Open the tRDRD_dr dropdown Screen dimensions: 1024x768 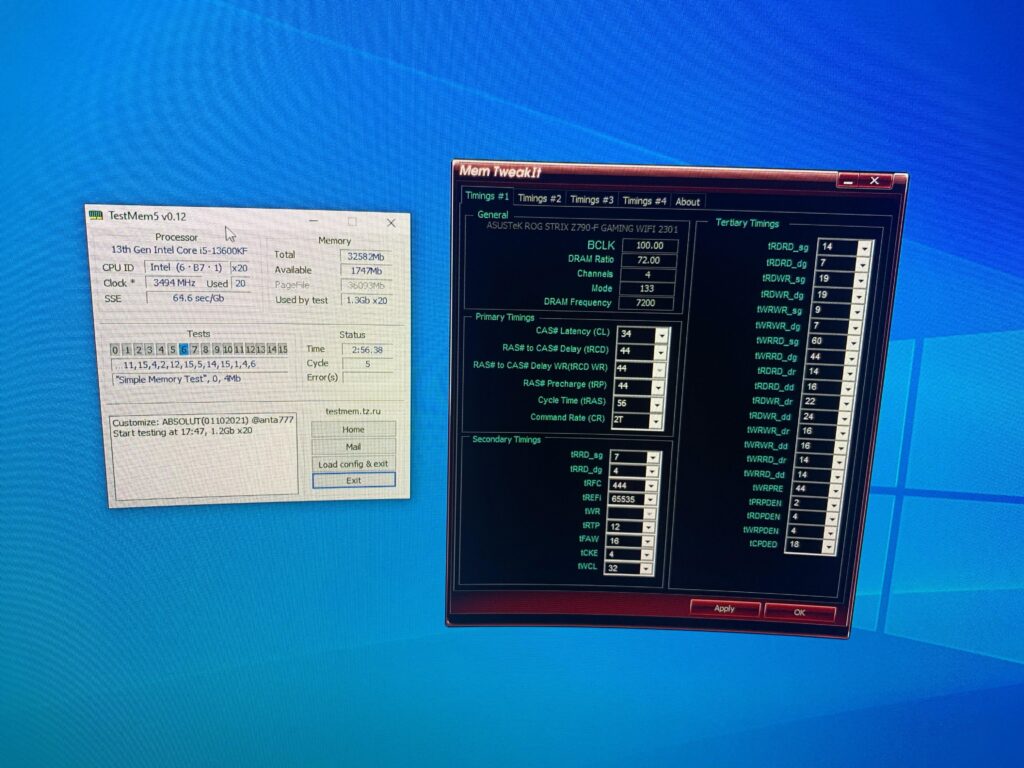849,372
